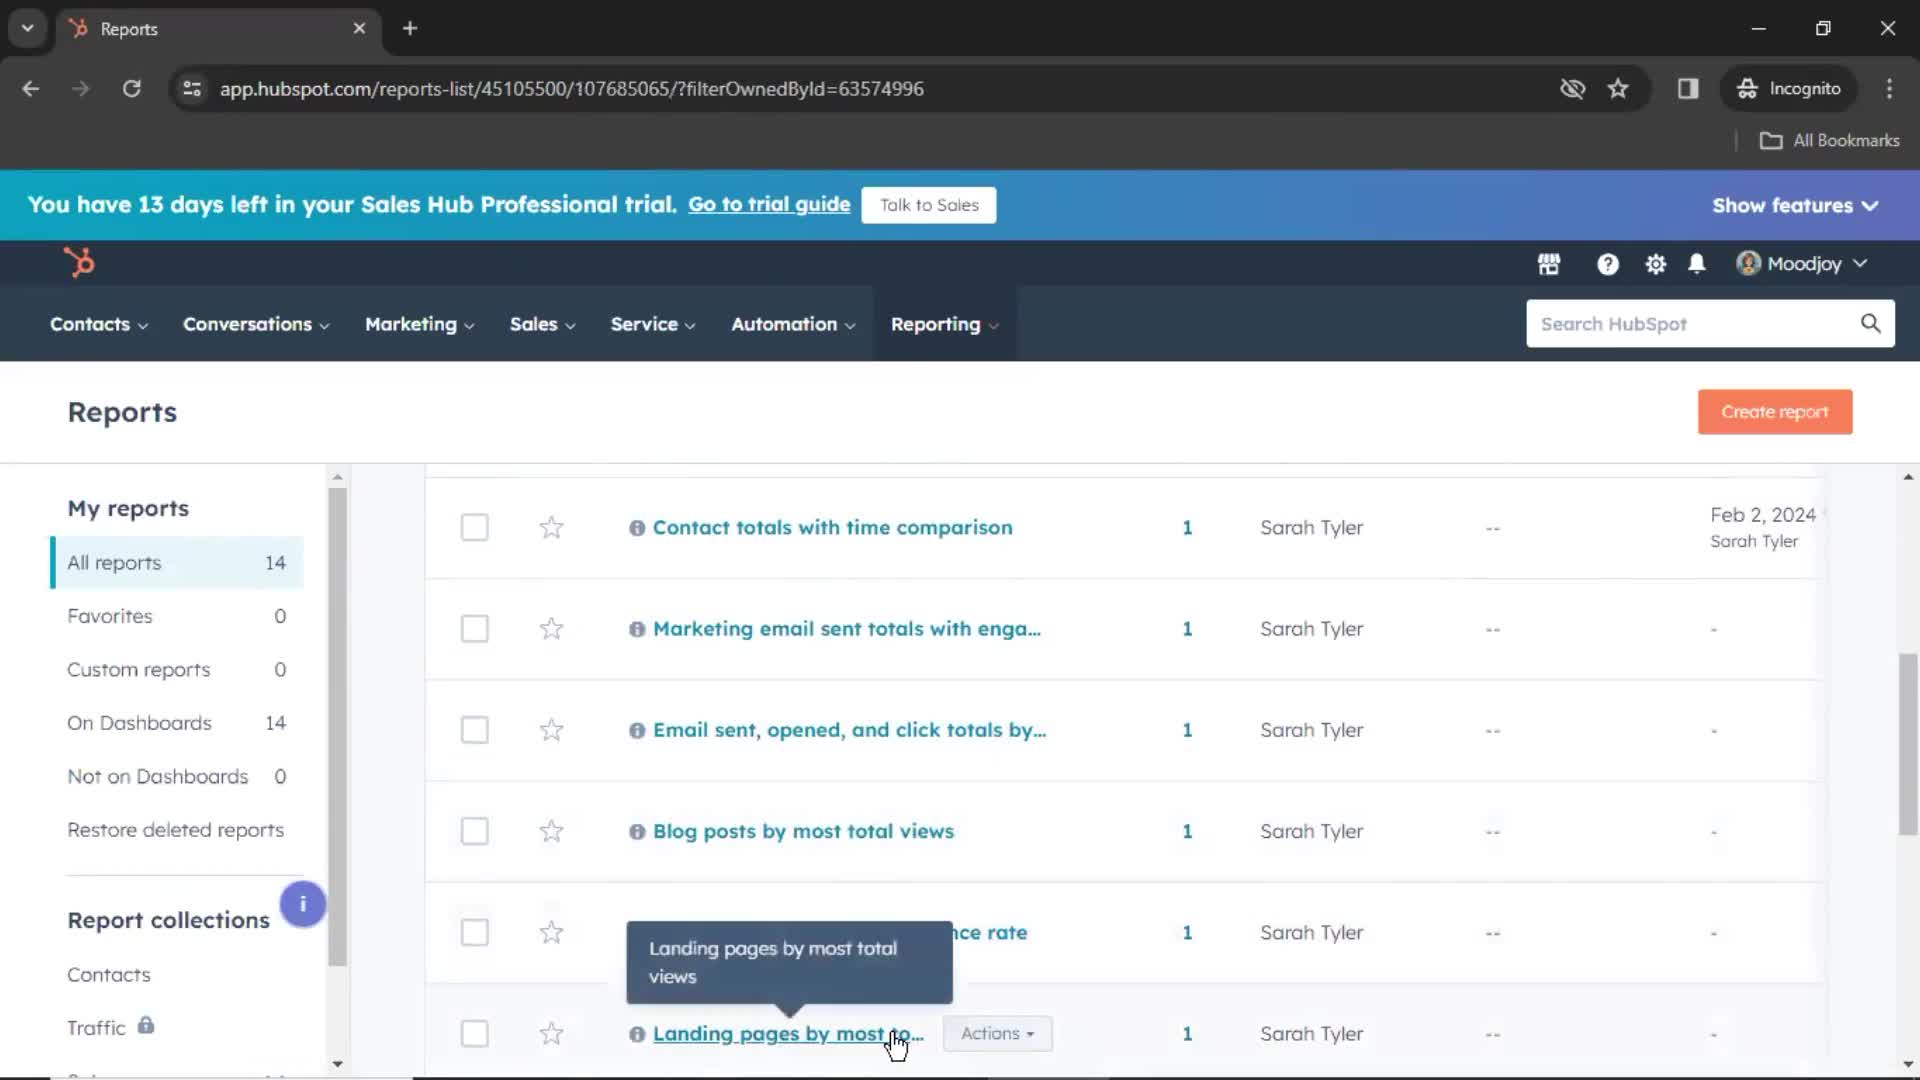Favorite Contact totals with time comparison star

[x=551, y=527]
